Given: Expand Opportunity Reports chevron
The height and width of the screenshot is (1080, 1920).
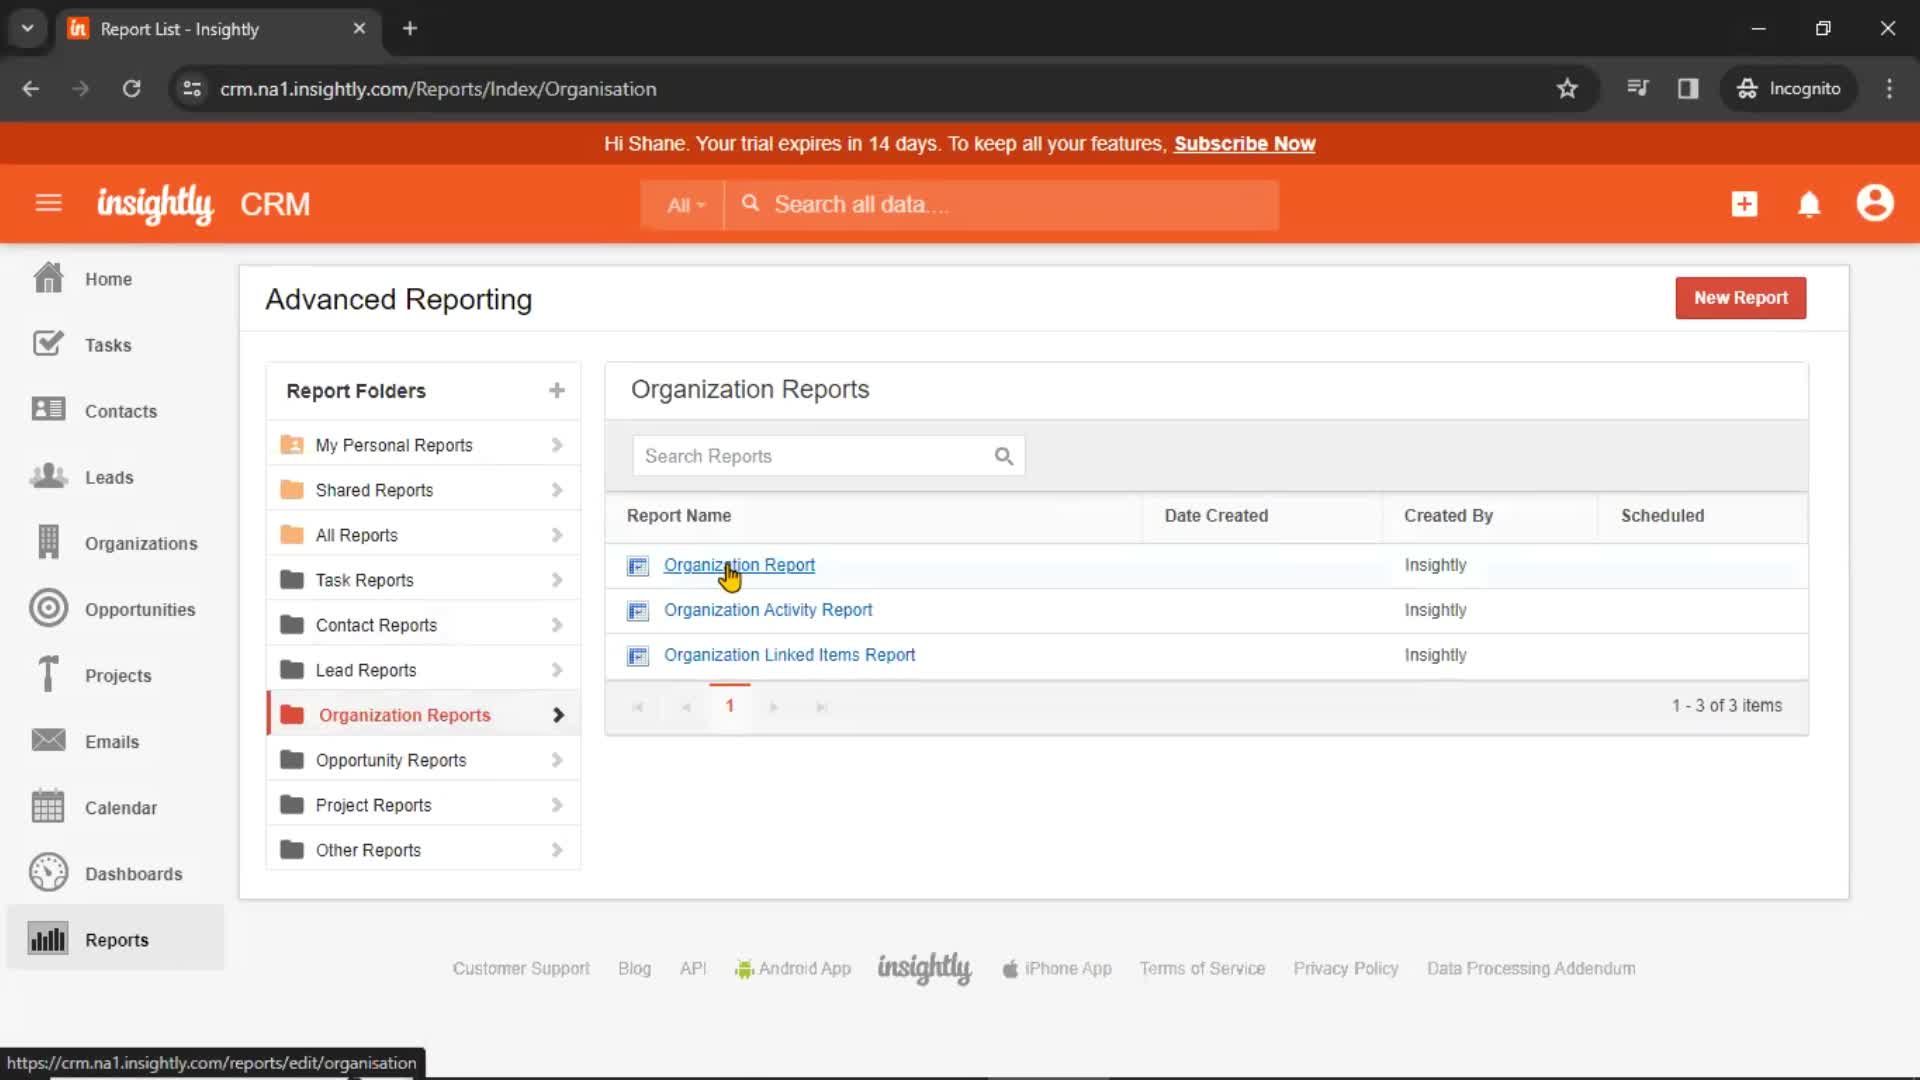Looking at the screenshot, I should point(557,760).
